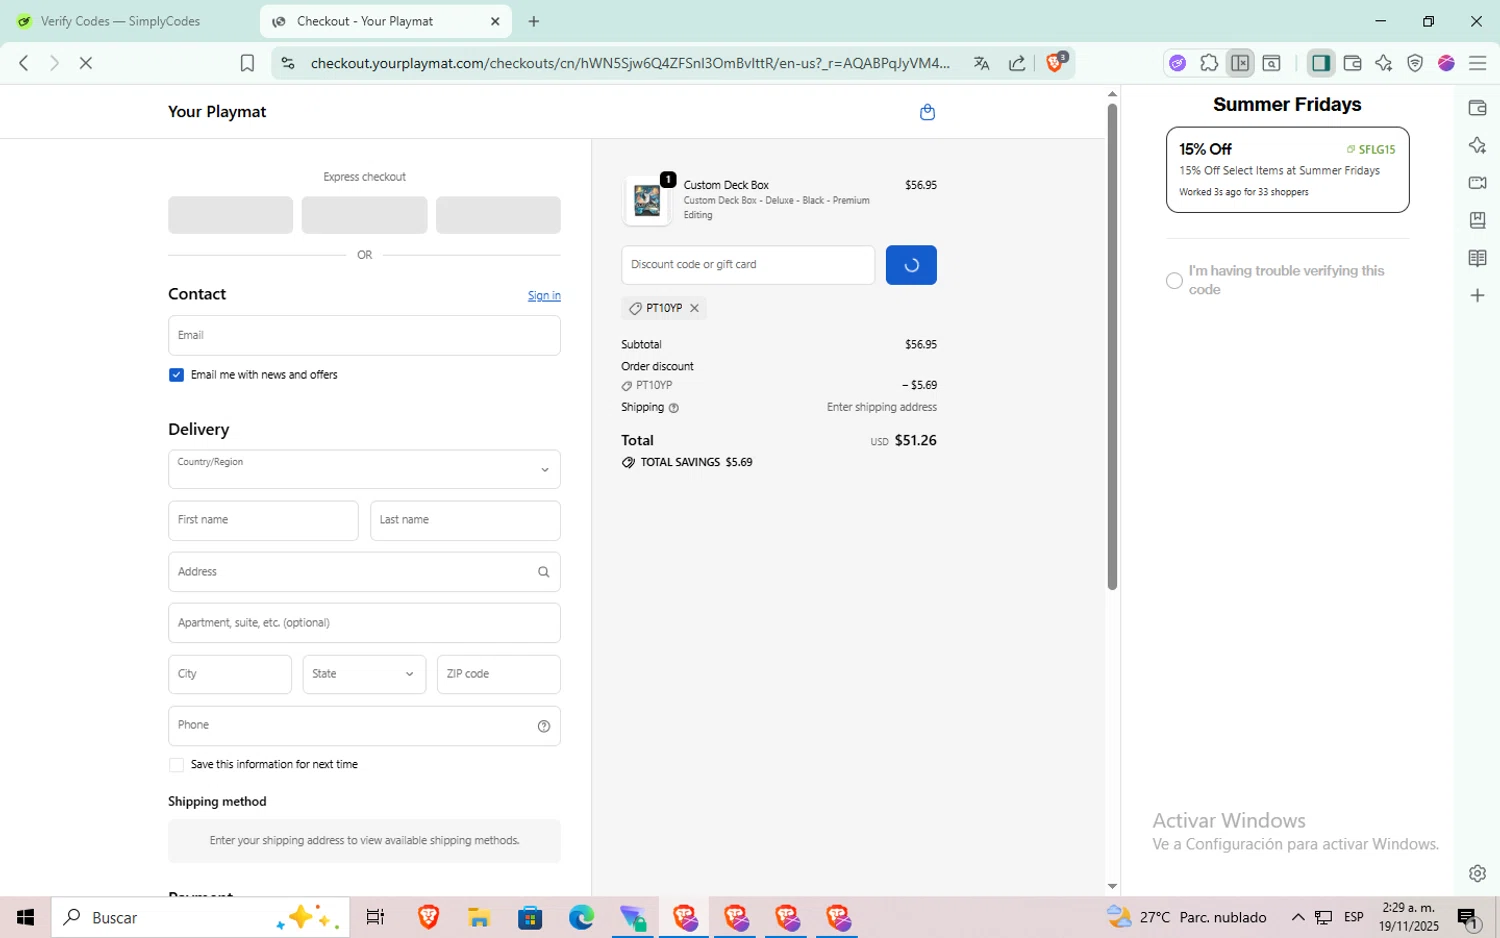Click the ZIP code field
This screenshot has width=1500, height=938.
point(499,674)
